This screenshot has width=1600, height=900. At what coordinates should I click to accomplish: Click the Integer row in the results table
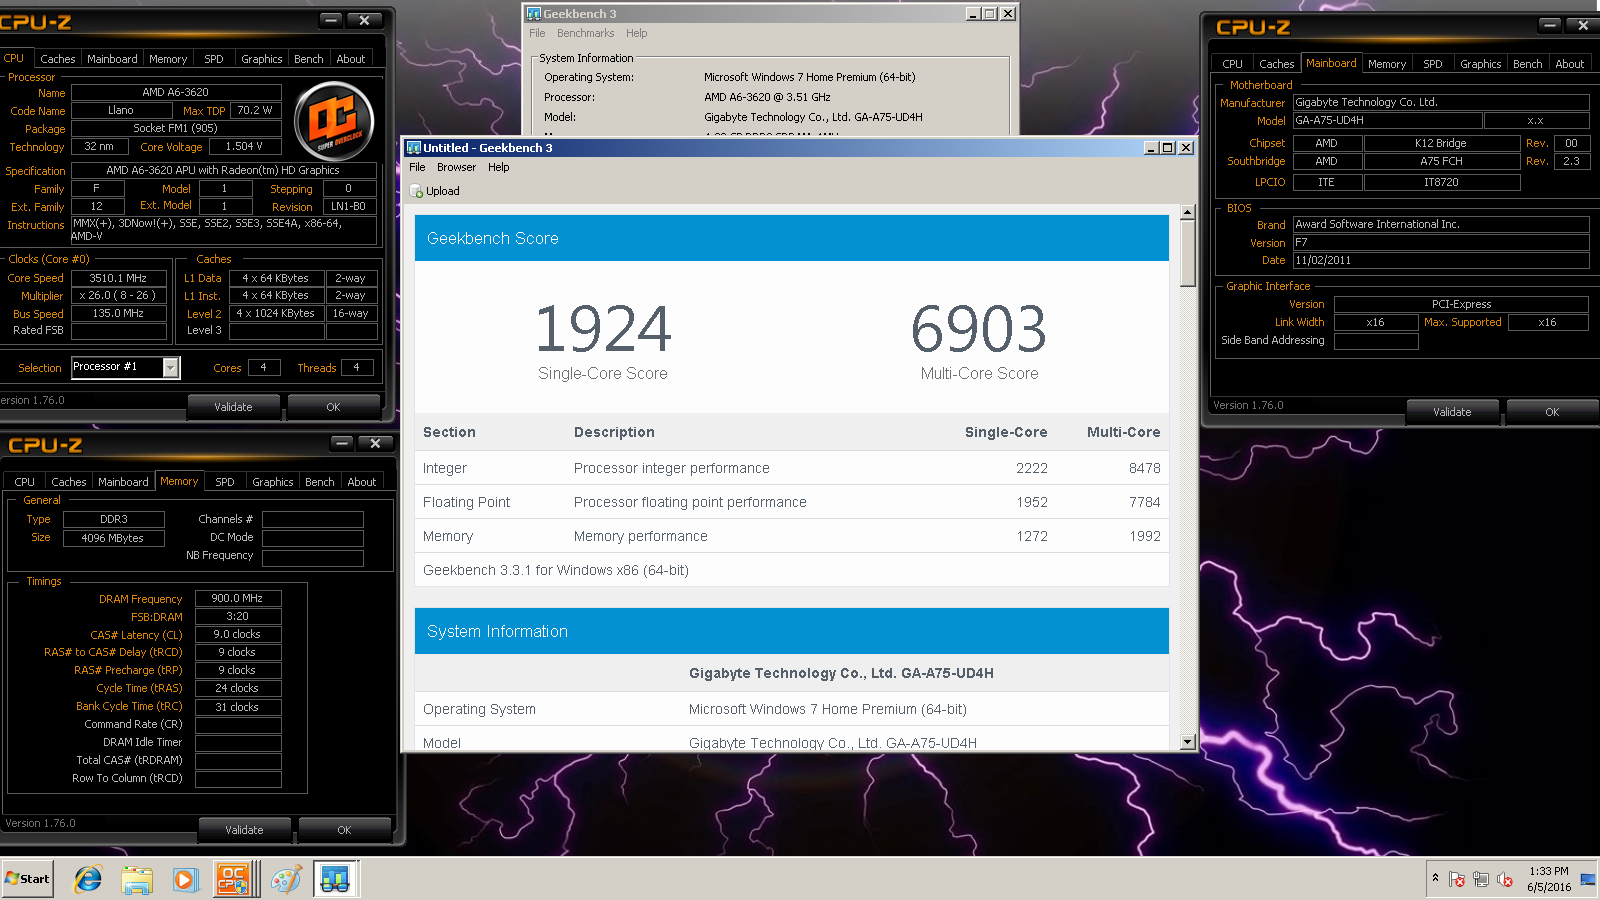click(792, 468)
